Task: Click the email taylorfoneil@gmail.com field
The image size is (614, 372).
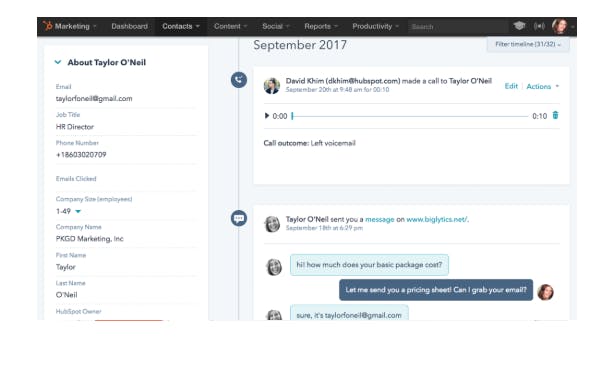Action: point(125,98)
